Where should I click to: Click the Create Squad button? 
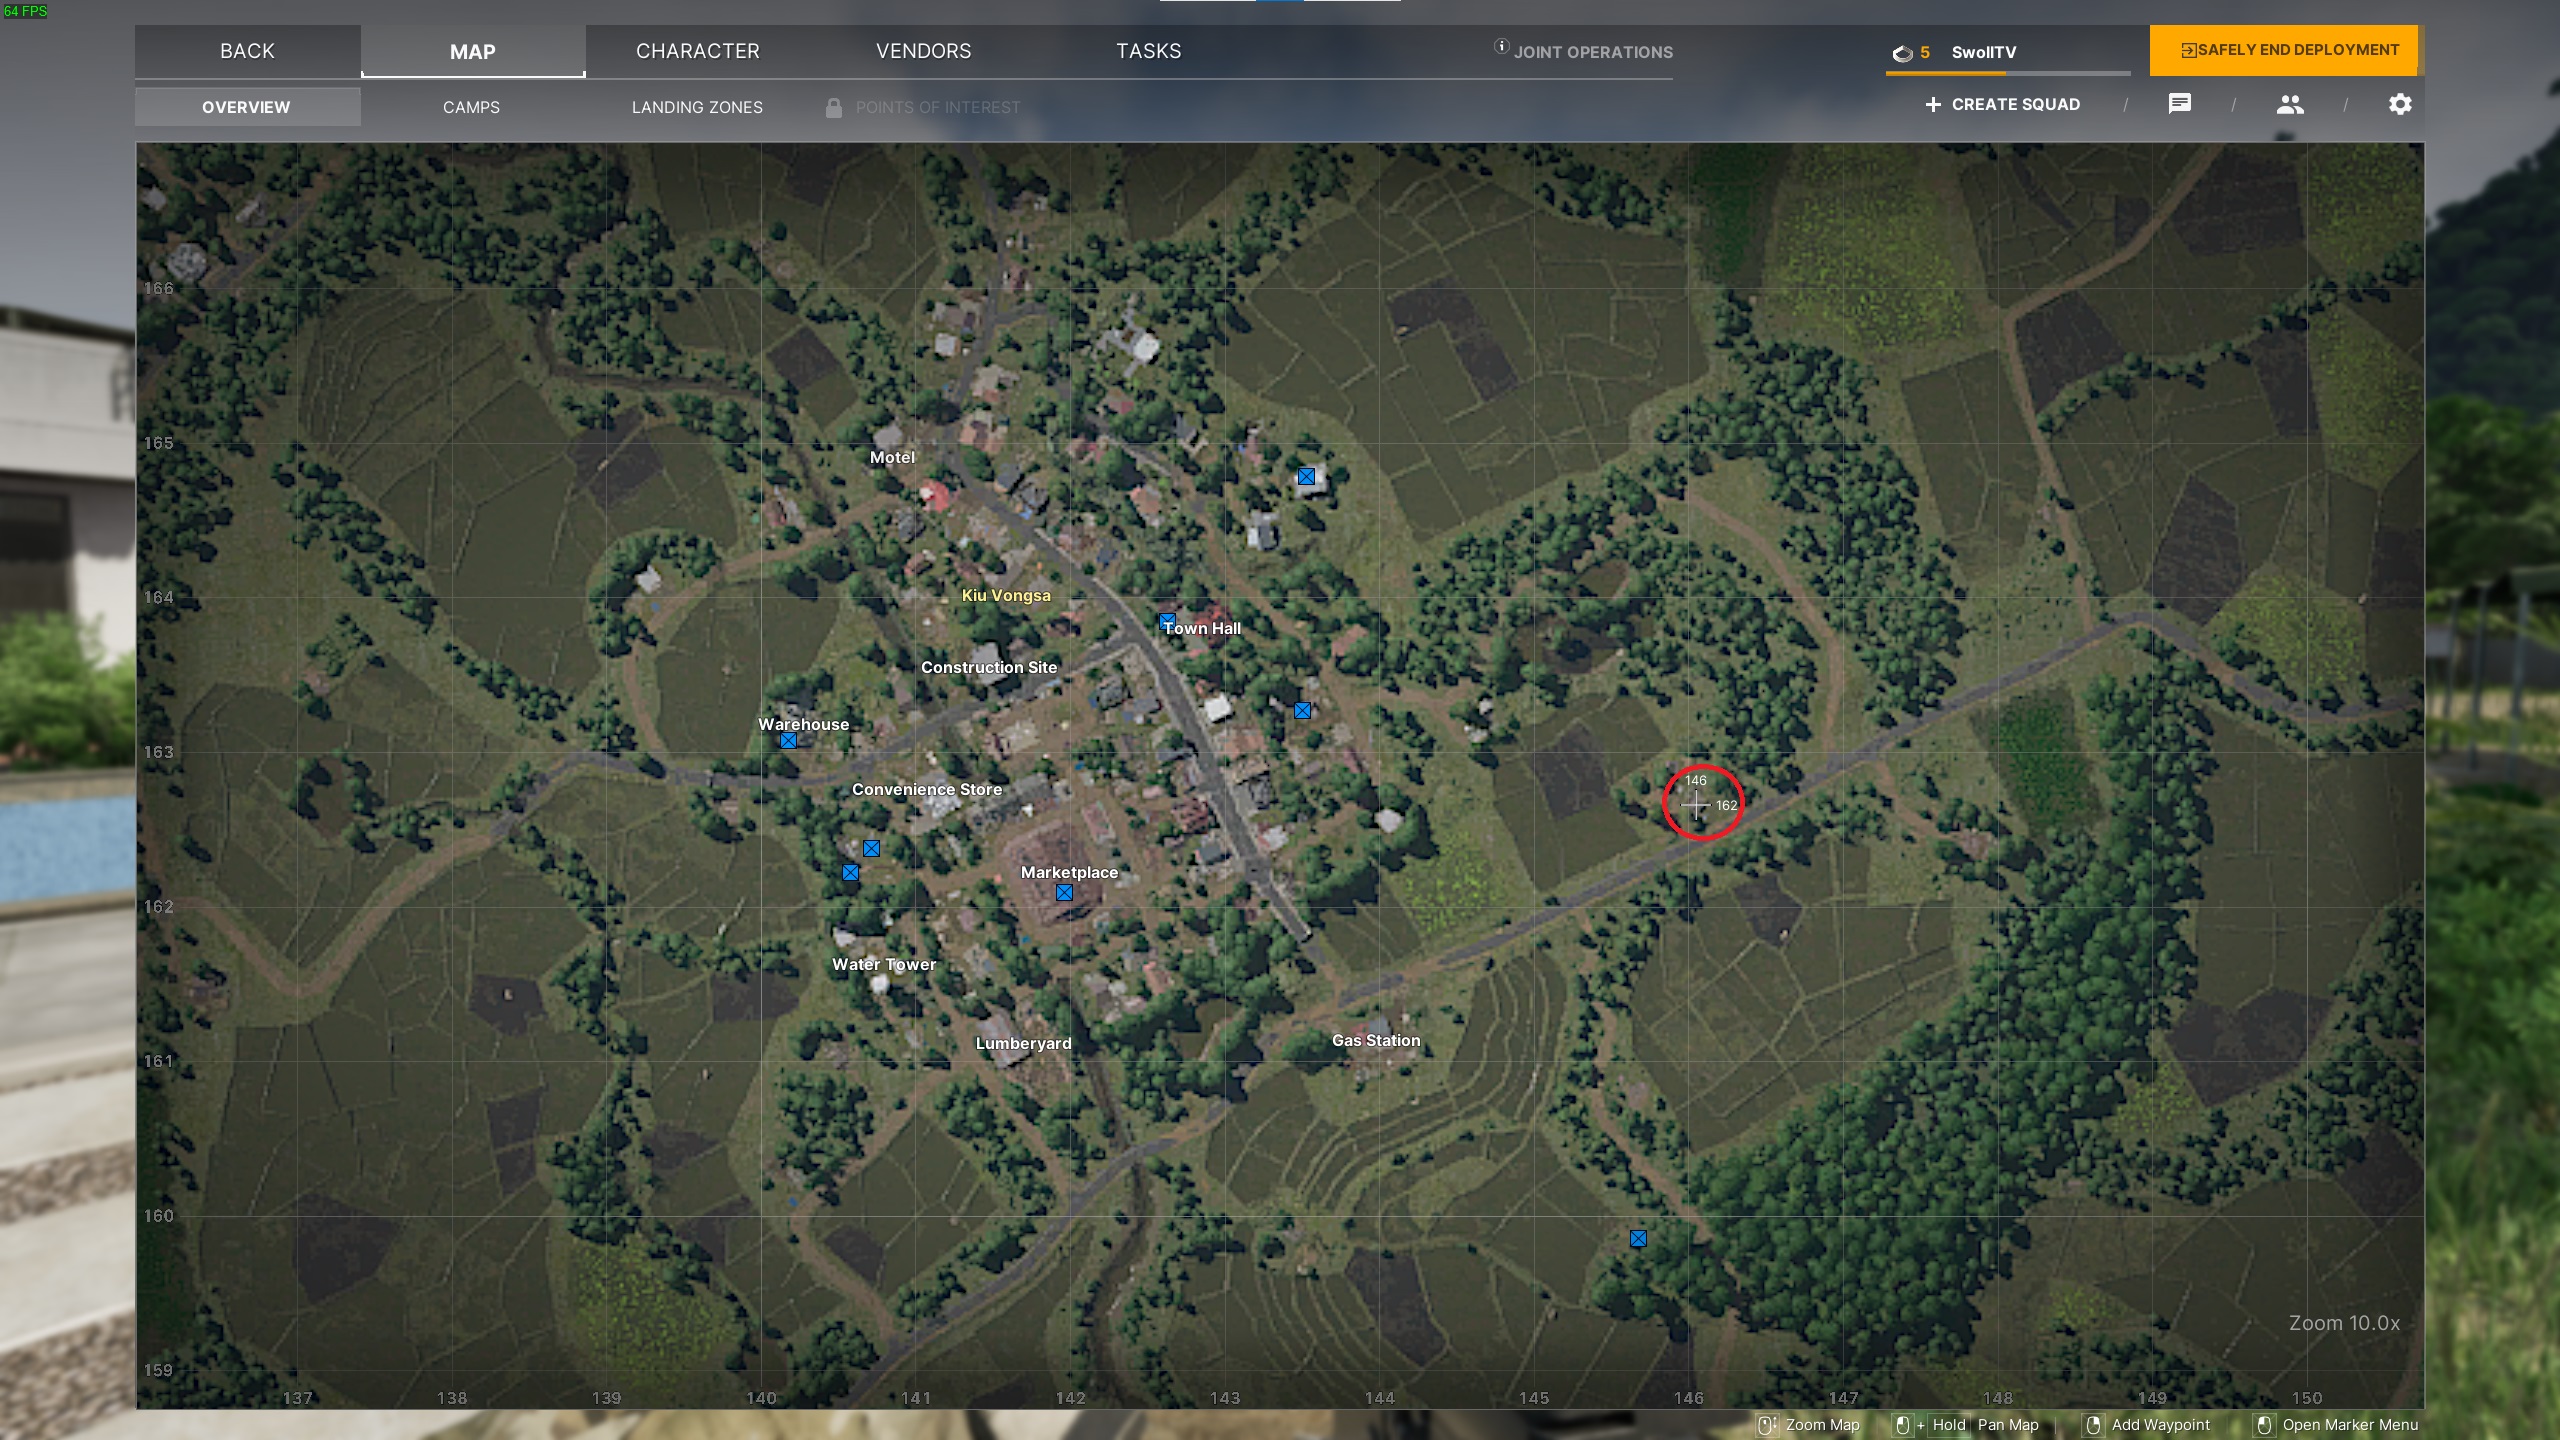coord(2002,104)
